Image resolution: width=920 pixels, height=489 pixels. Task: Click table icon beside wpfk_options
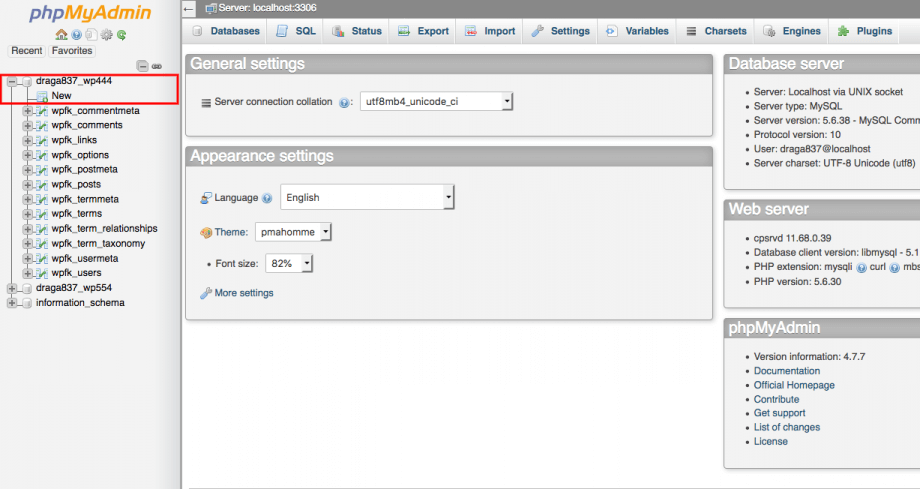pos(42,155)
